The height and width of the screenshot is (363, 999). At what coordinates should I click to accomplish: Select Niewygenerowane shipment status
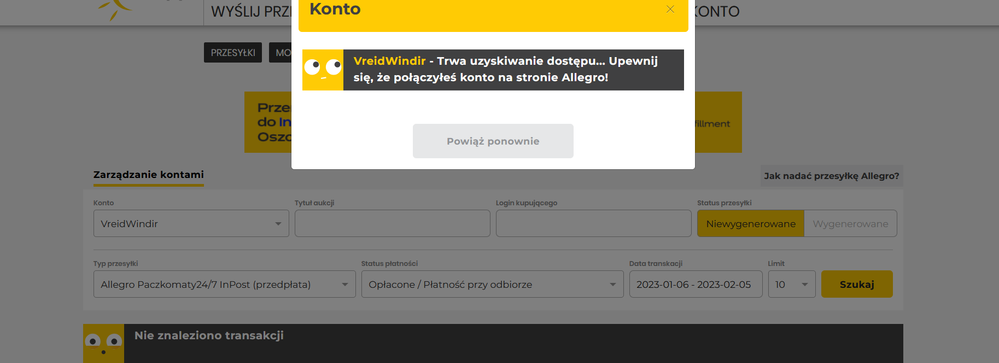[x=751, y=224]
